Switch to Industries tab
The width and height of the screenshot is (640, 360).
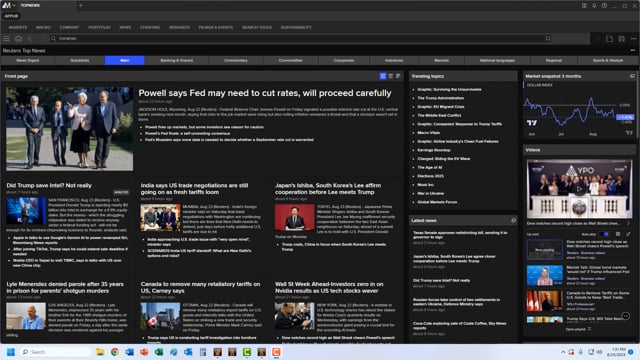[394, 60]
